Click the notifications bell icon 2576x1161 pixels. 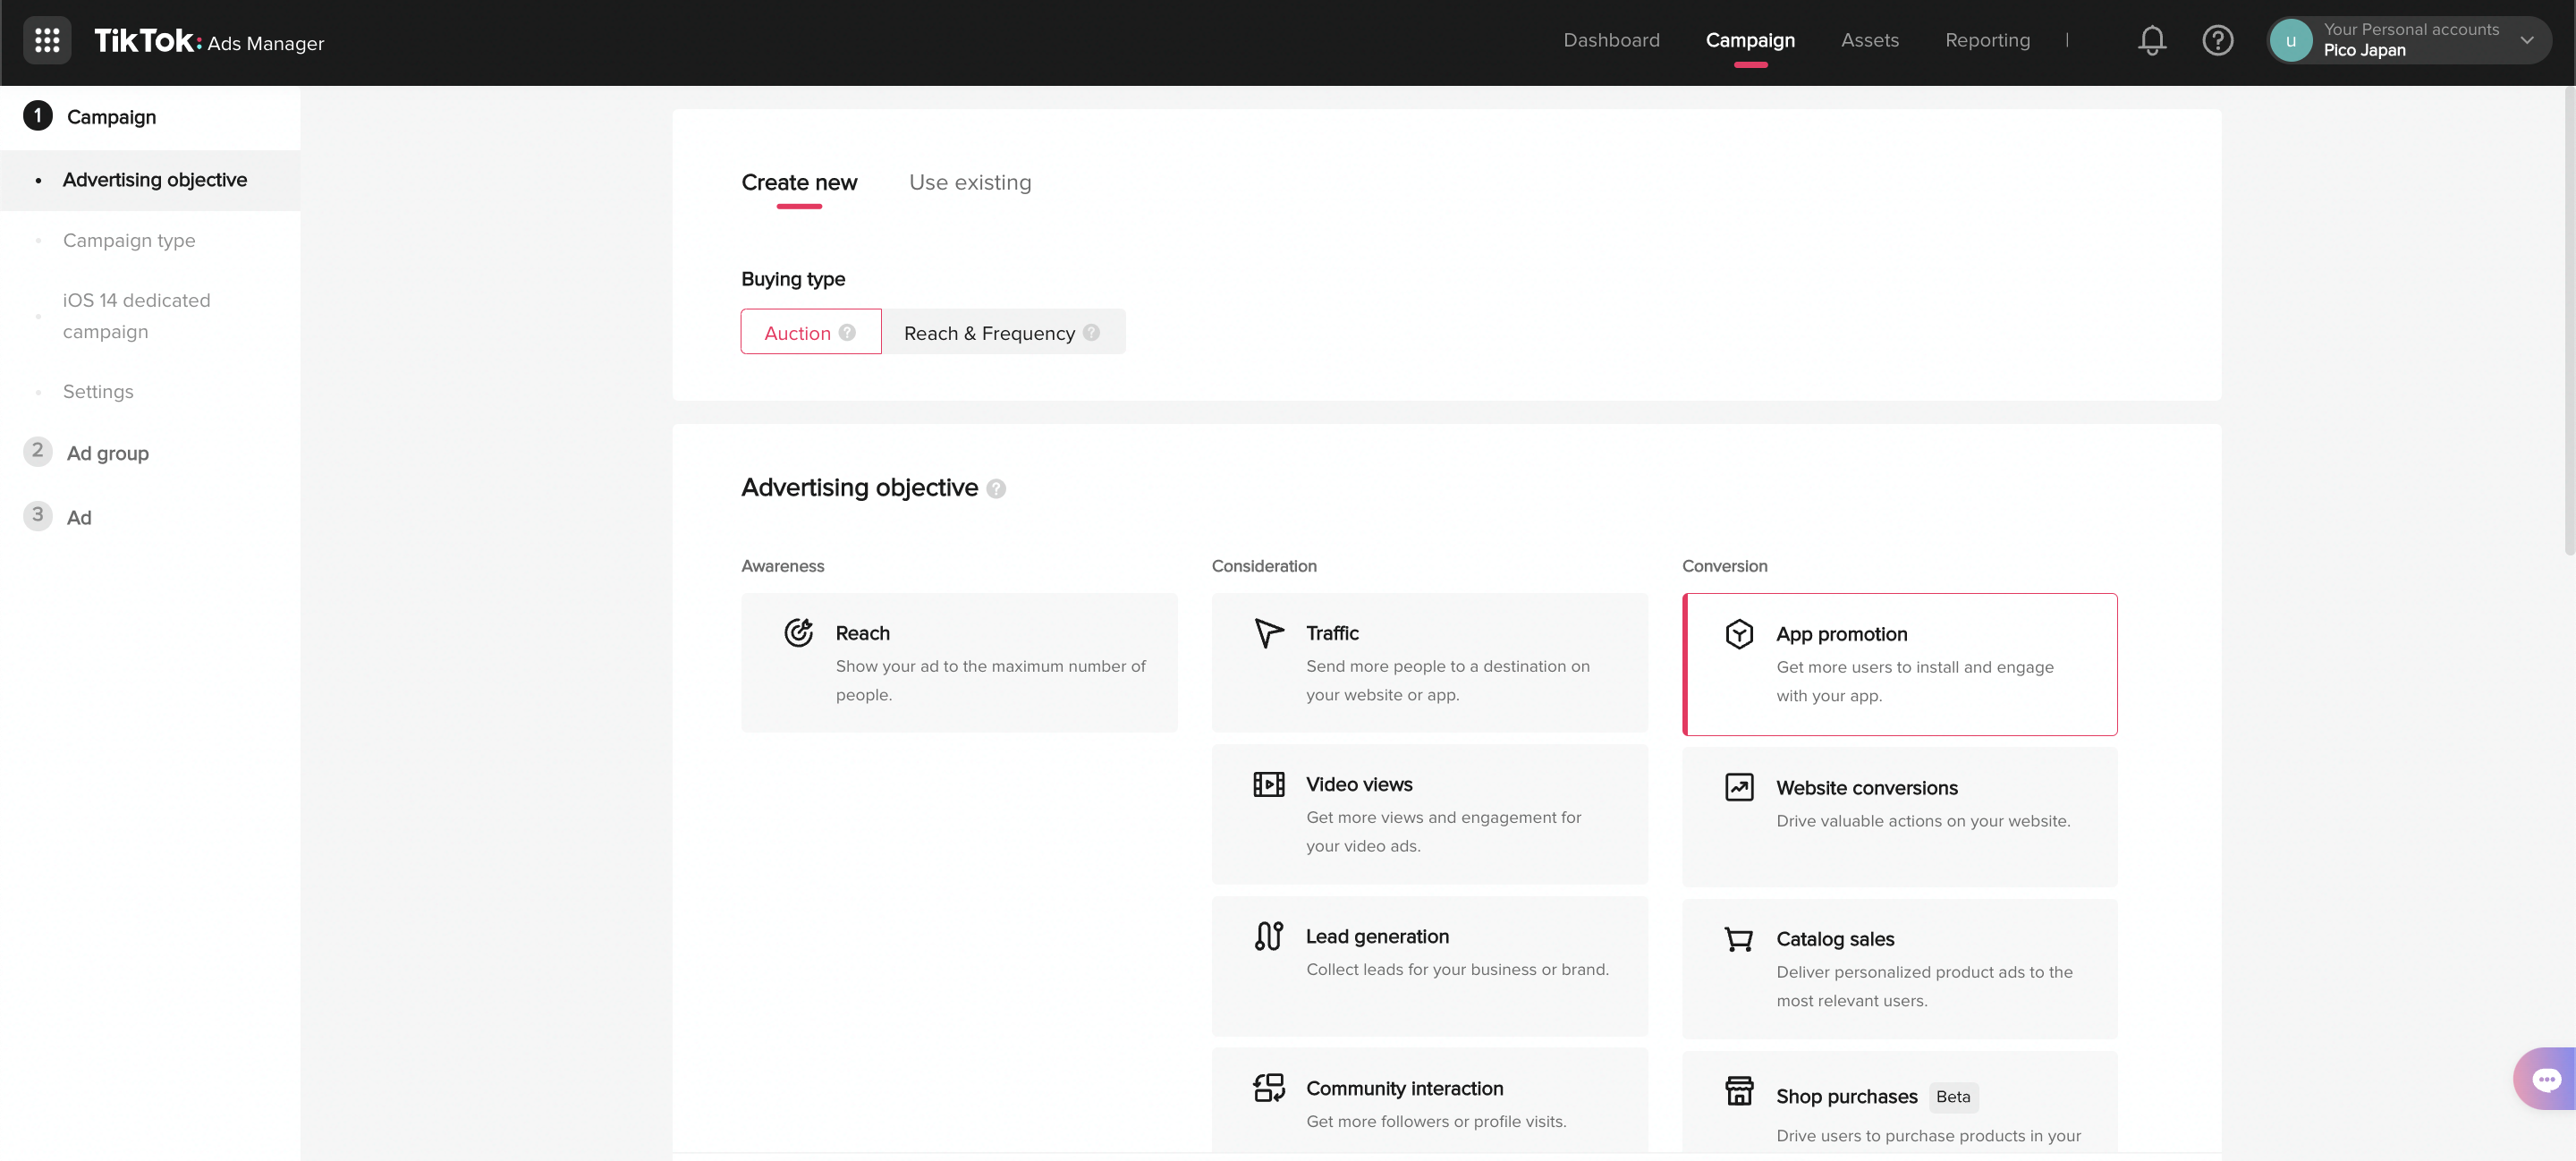[2152, 39]
